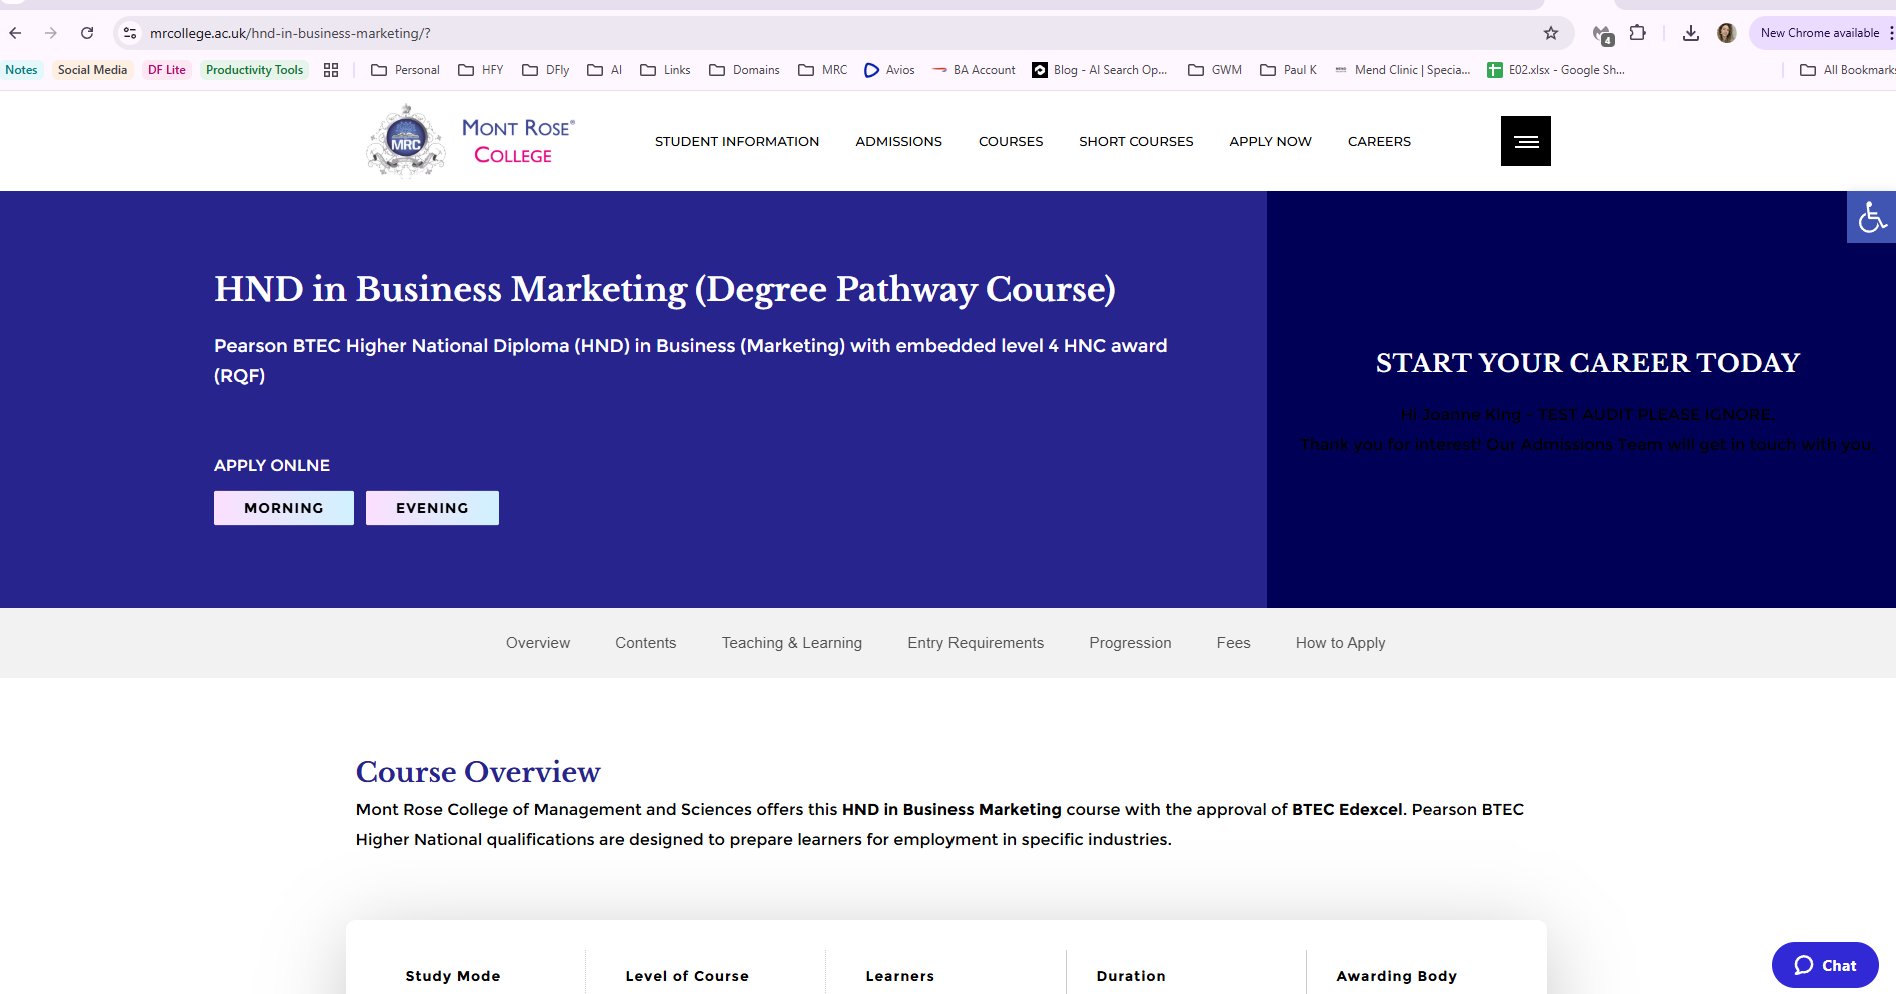Click the New Chrome available update button

point(1819,33)
